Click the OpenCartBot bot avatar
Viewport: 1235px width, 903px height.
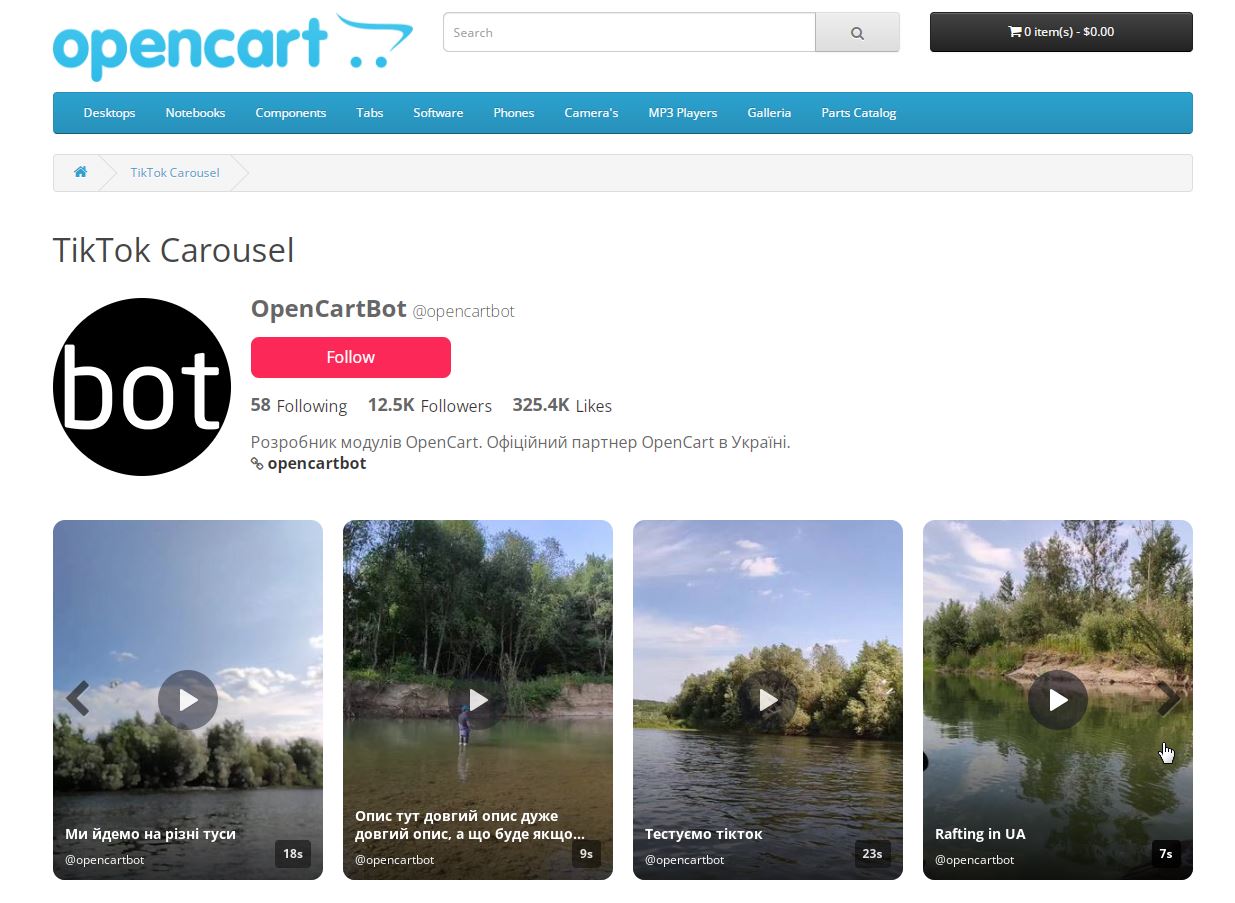click(142, 387)
